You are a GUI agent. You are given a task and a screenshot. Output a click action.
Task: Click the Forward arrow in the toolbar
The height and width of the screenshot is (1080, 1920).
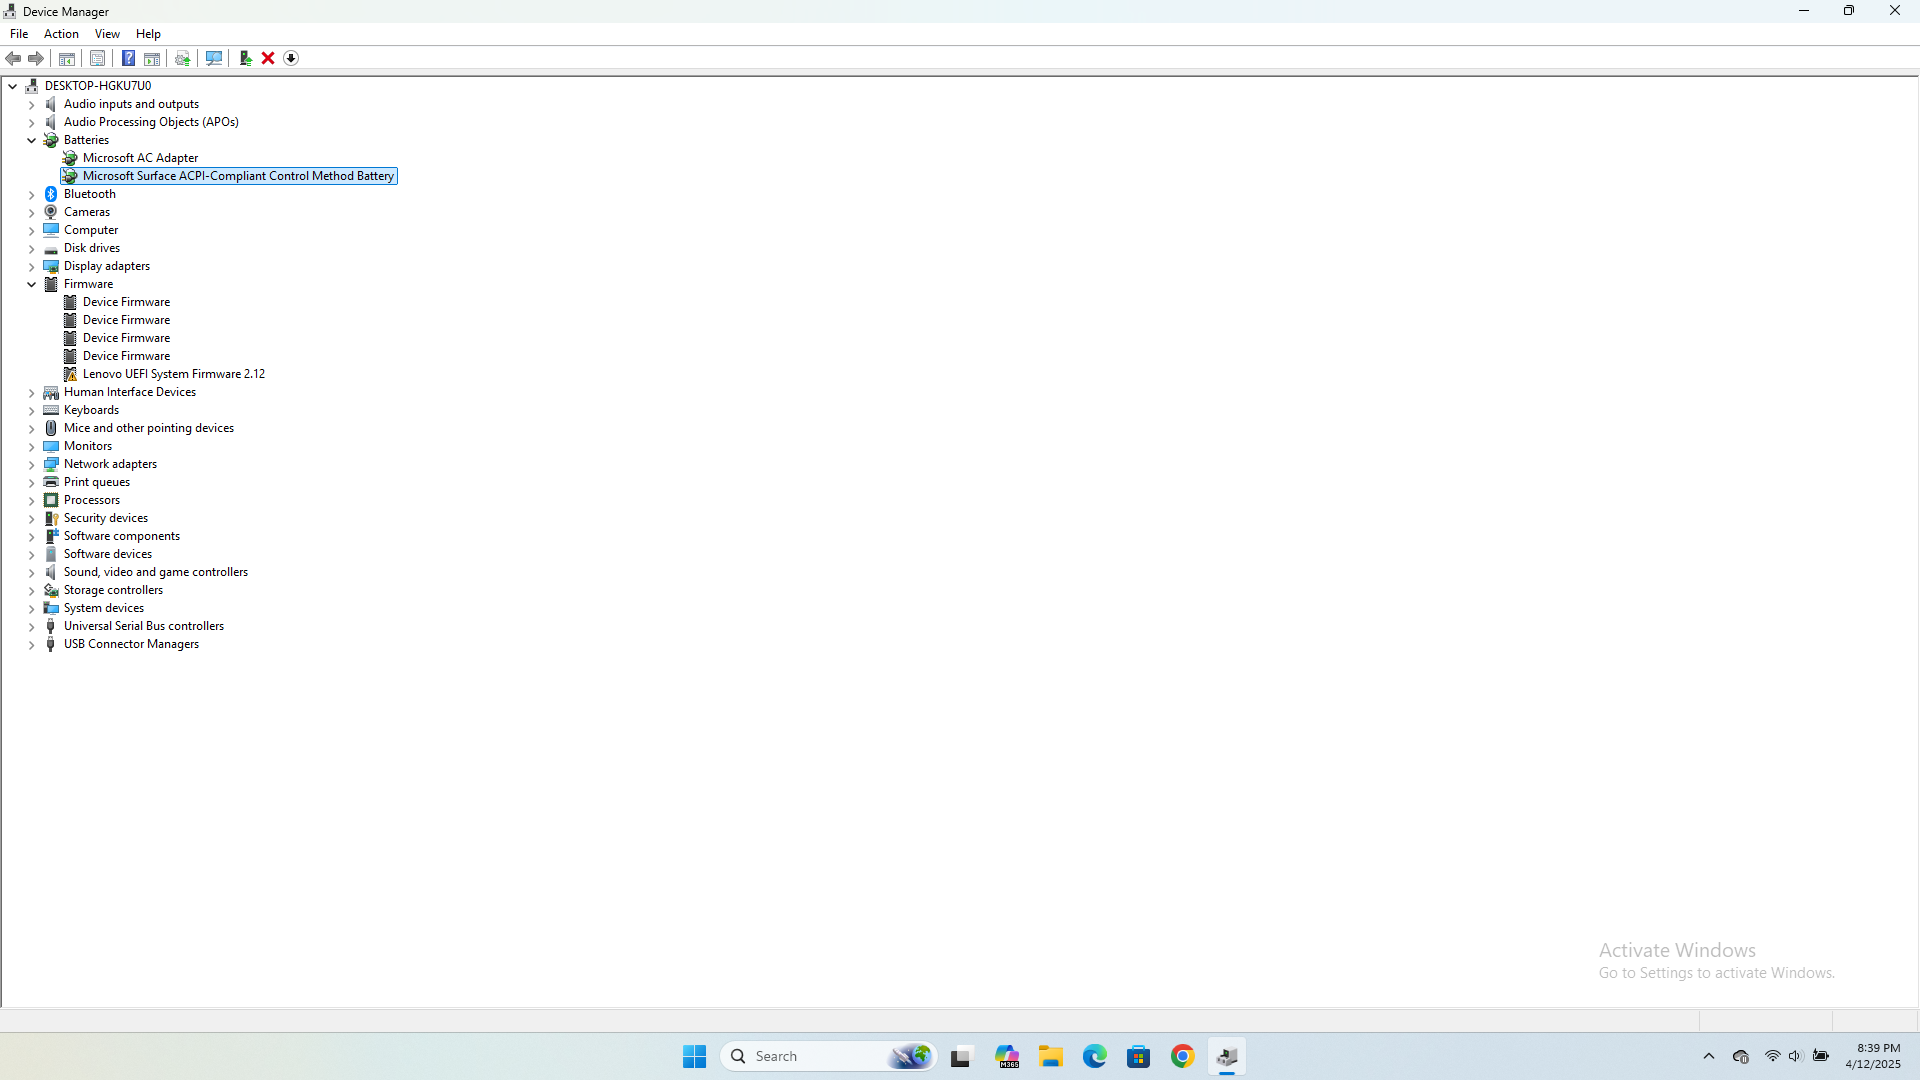coord(36,58)
